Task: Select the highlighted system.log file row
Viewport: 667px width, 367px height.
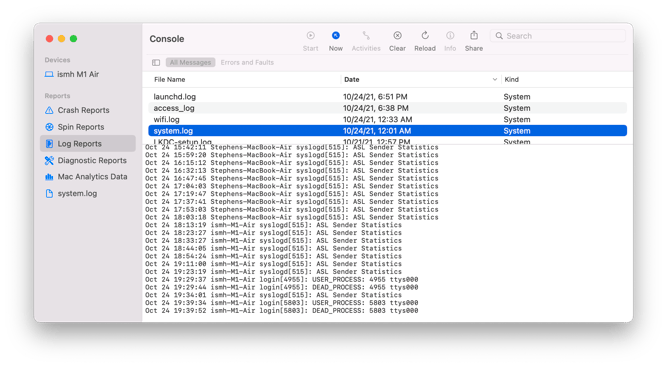Action: point(388,131)
